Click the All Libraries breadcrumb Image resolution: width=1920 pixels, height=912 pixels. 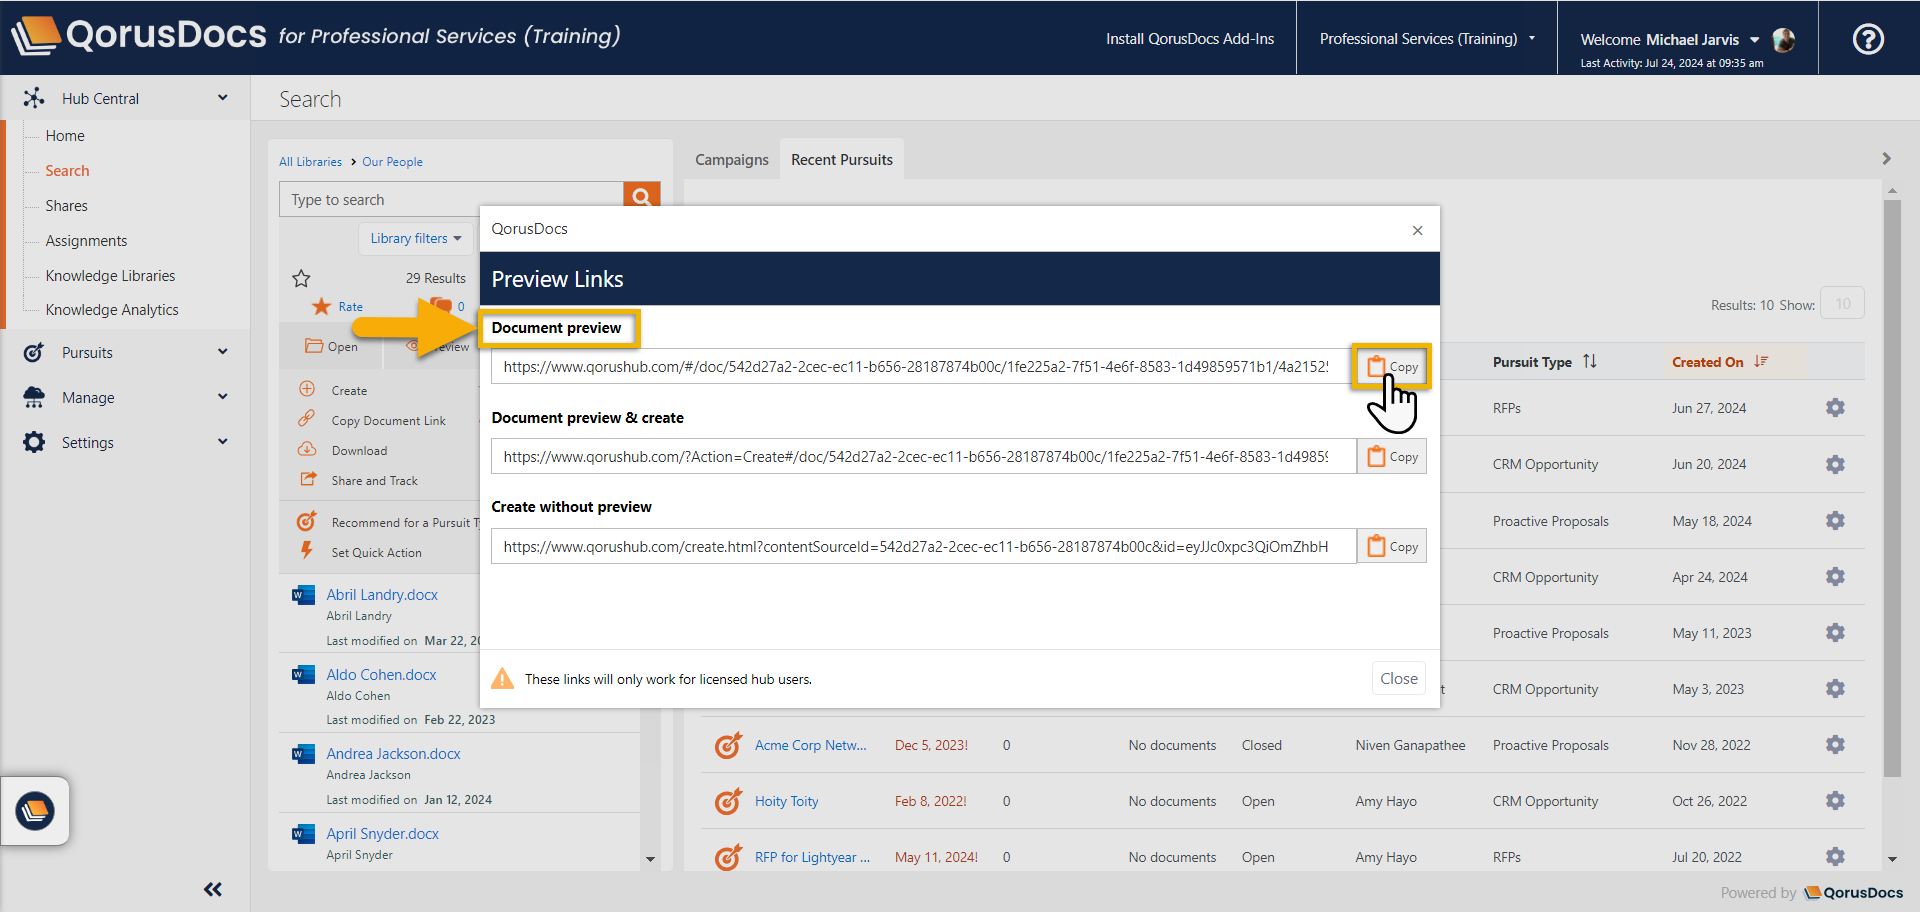pos(310,162)
